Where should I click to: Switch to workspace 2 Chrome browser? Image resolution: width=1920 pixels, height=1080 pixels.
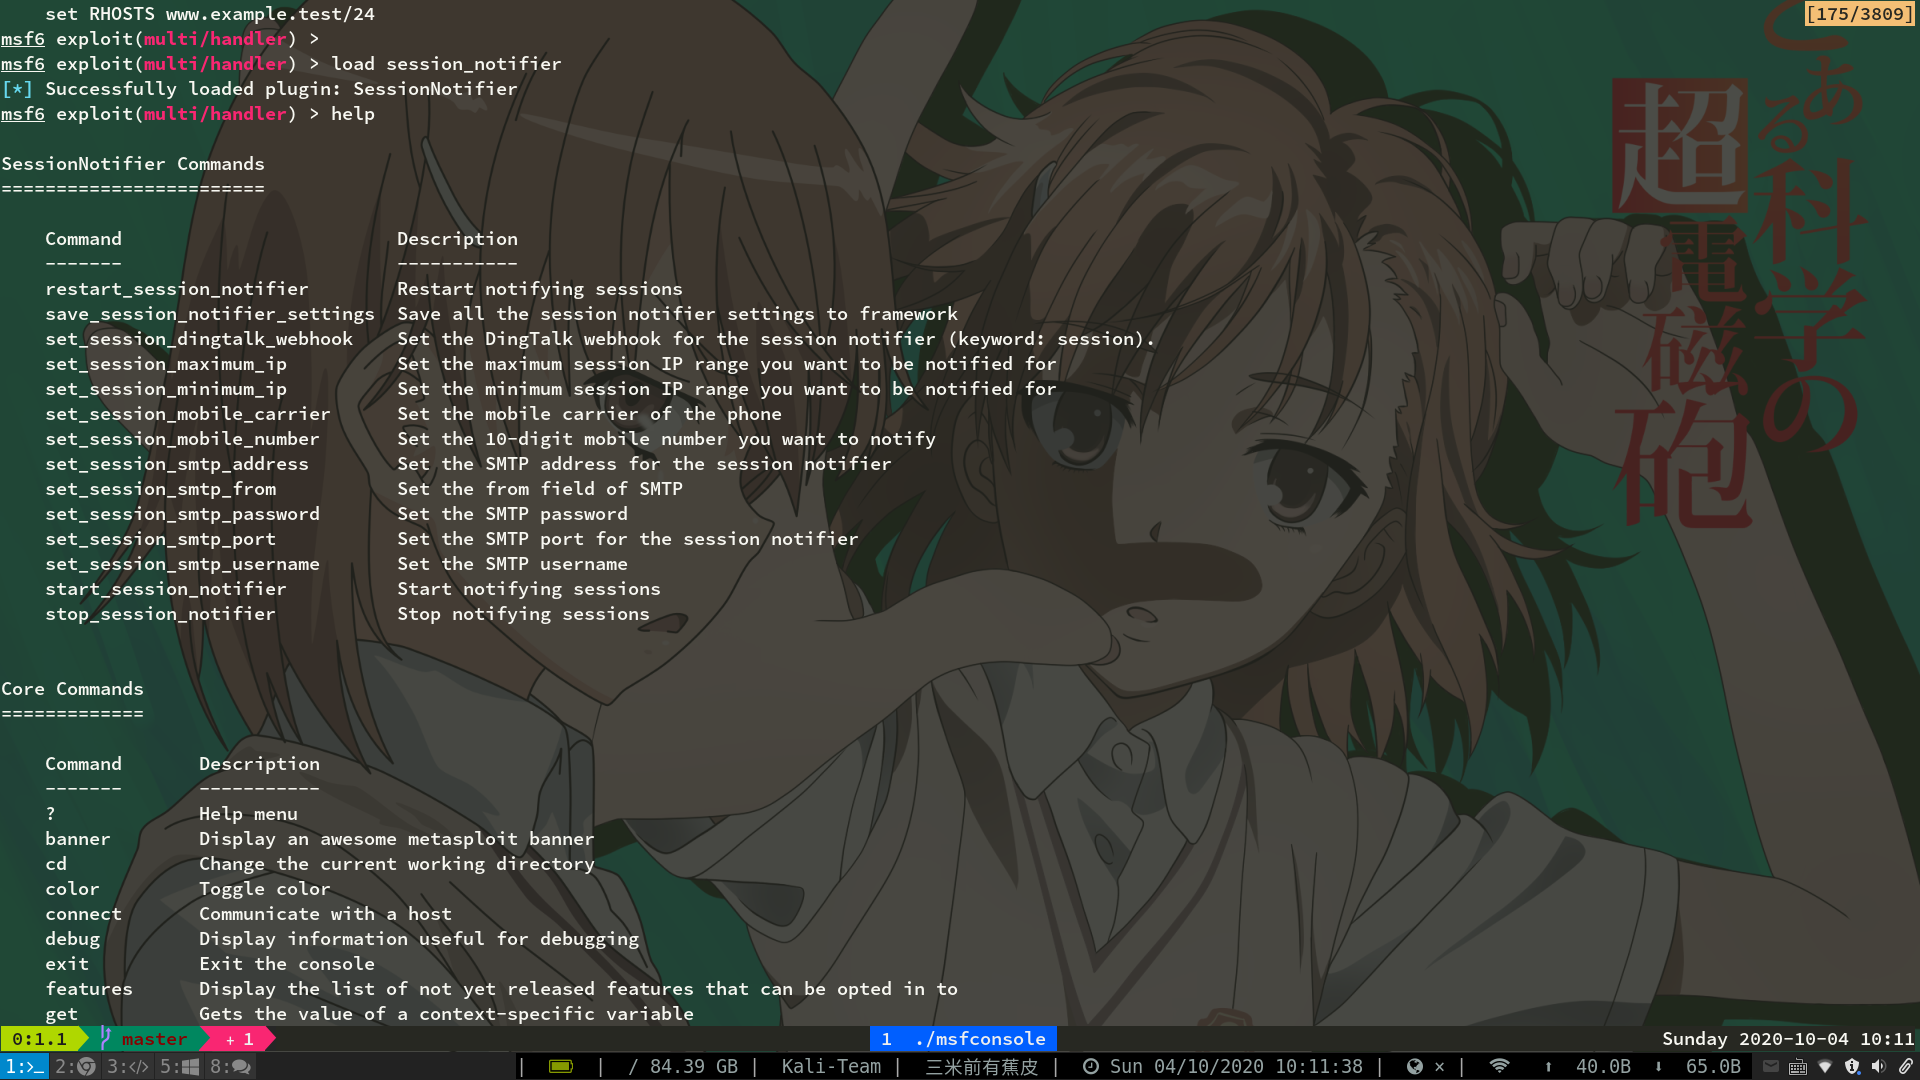coord(75,1067)
